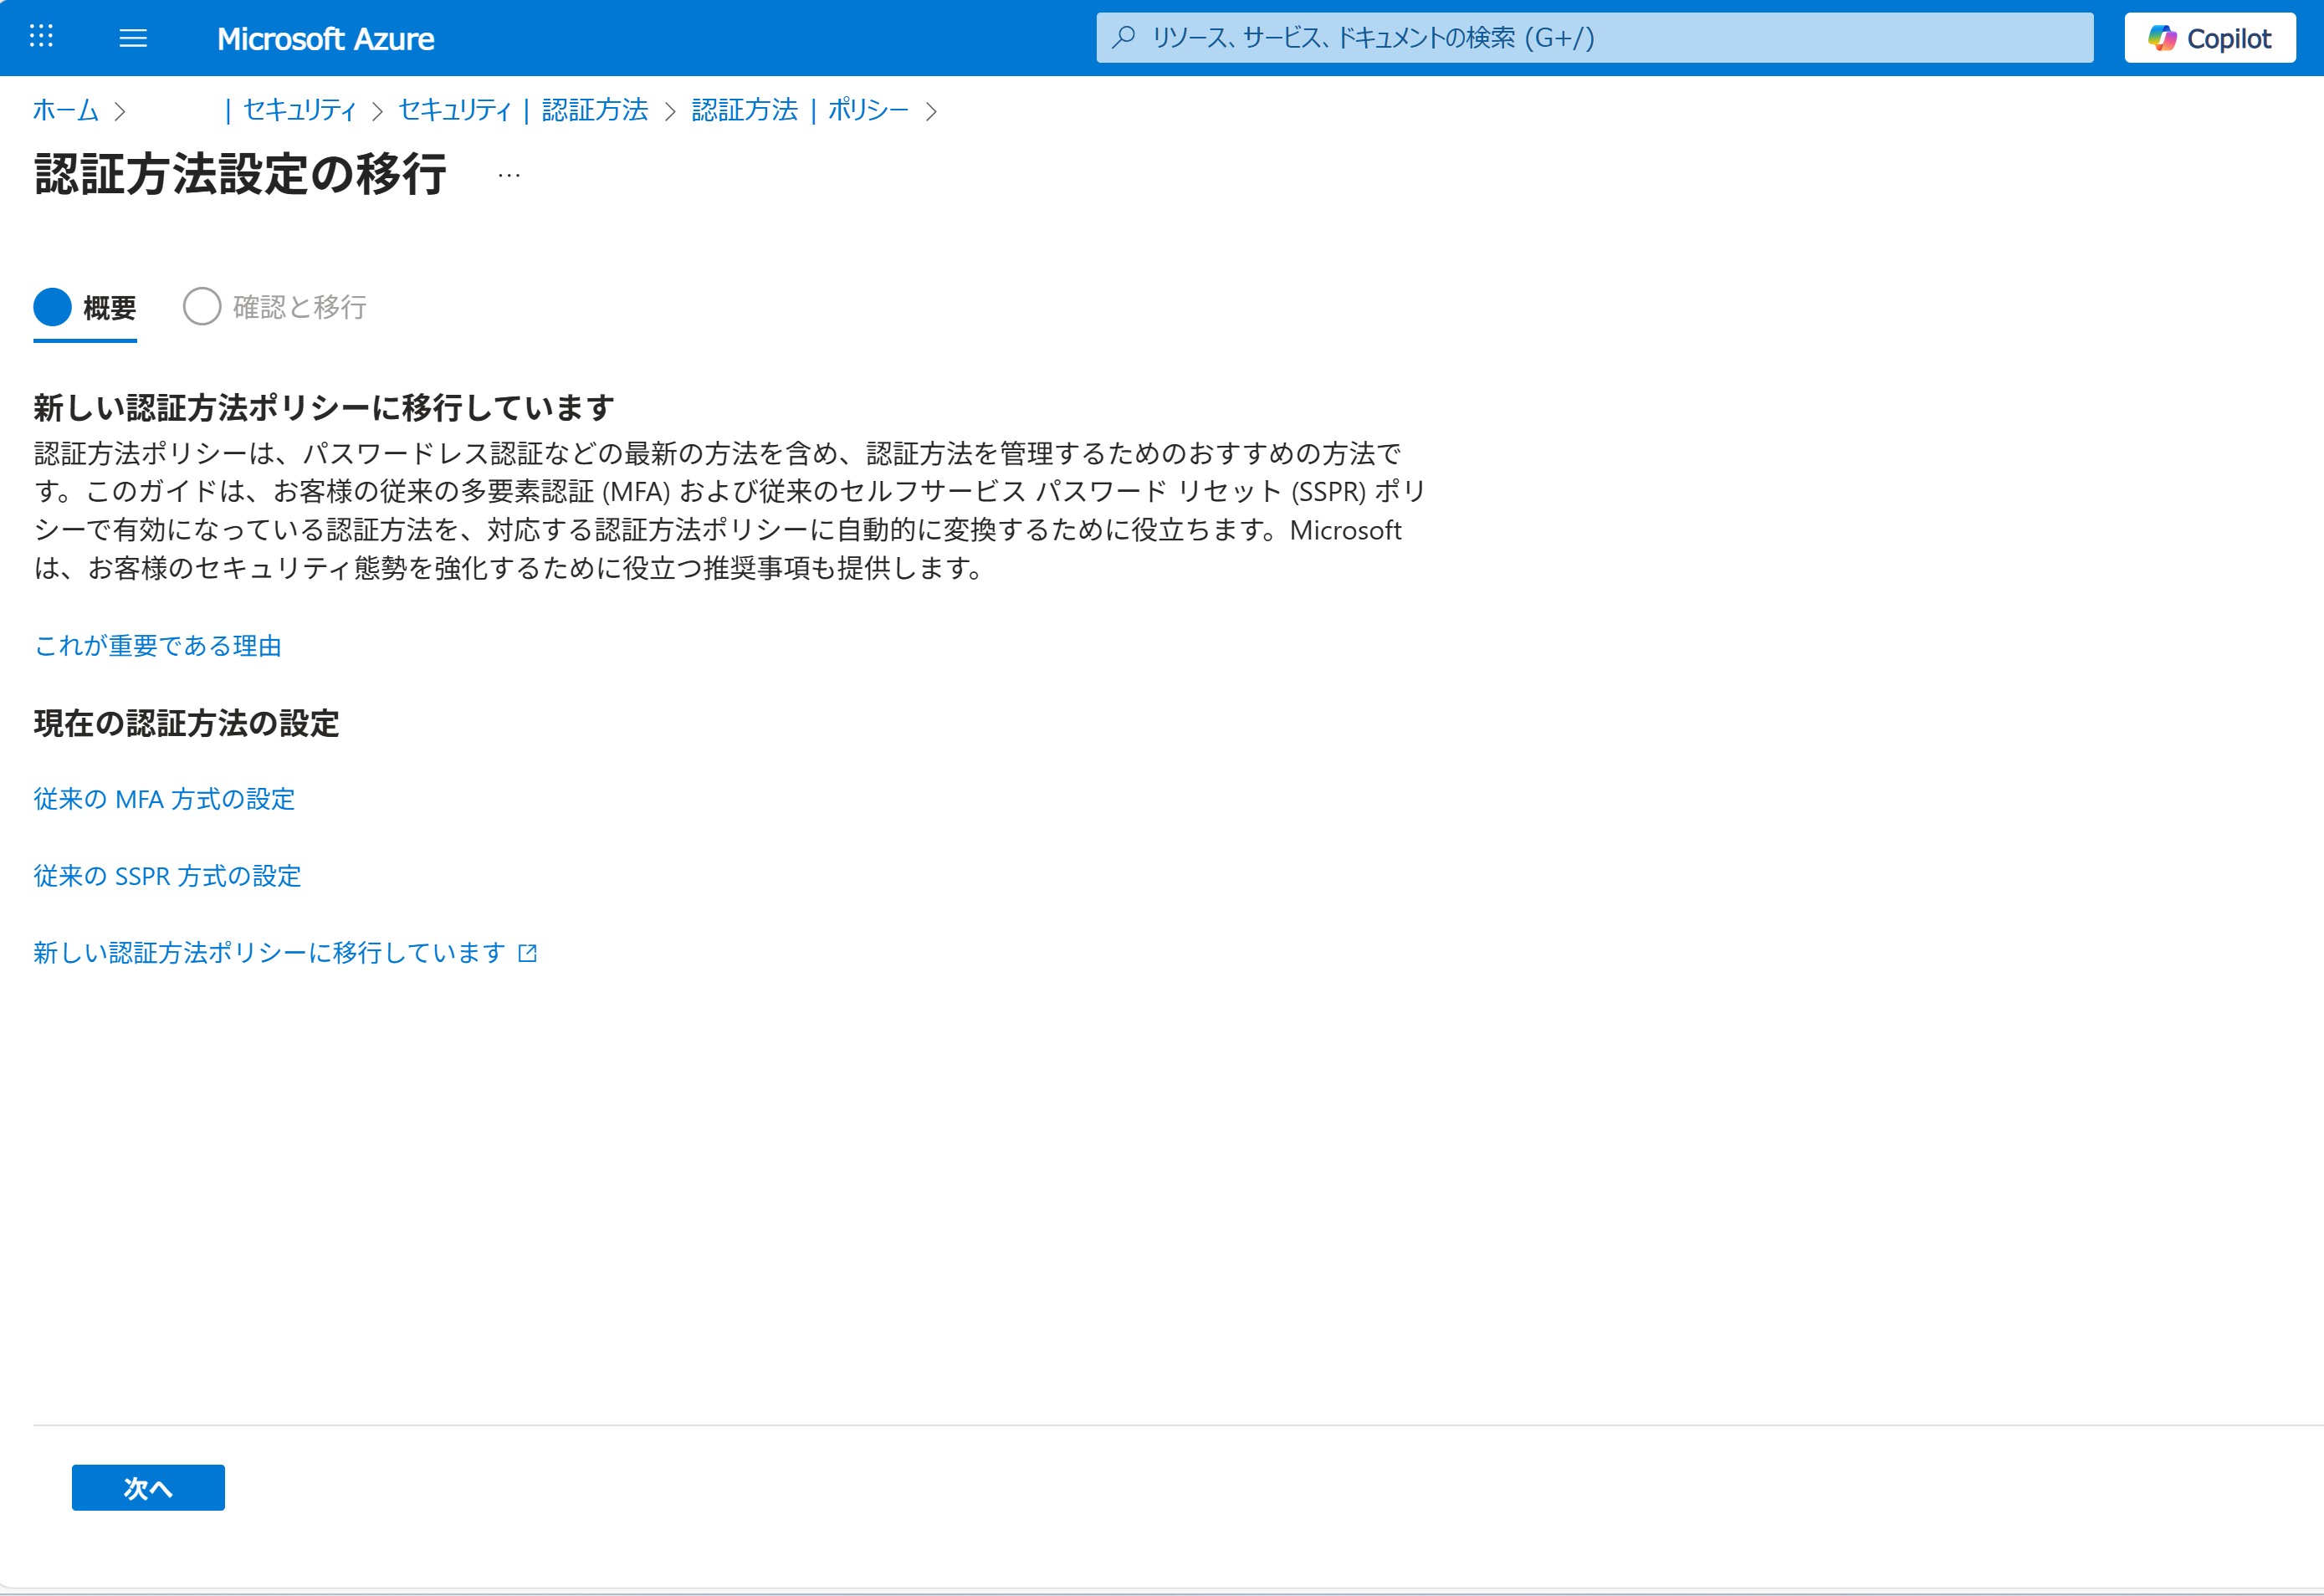Open これが重要である理由 link
The height and width of the screenshot is (1596, 2324).
tap(158, 646)
